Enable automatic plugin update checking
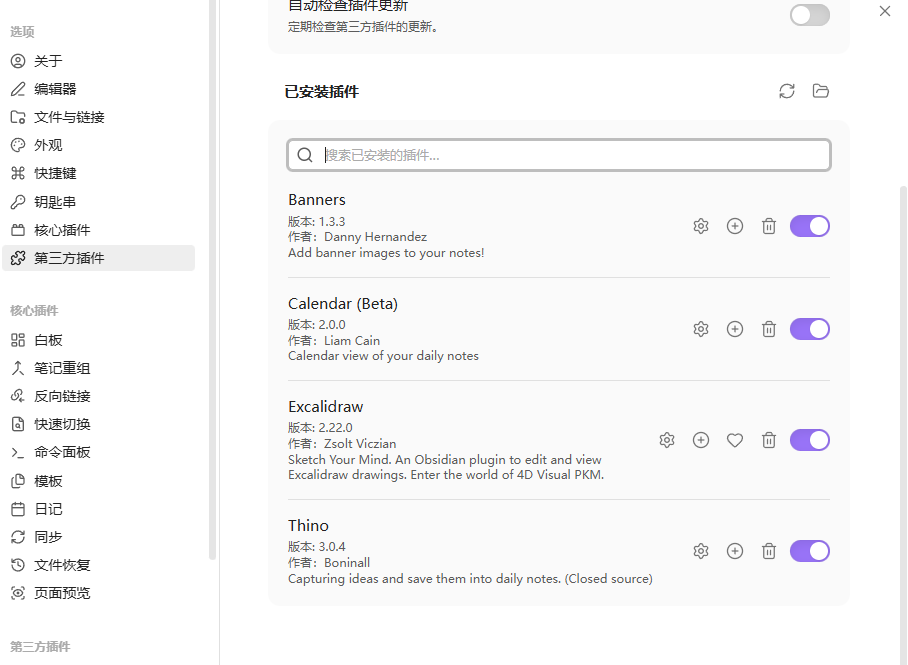Viewport: 908px width, 665px height. coord(810,15)
